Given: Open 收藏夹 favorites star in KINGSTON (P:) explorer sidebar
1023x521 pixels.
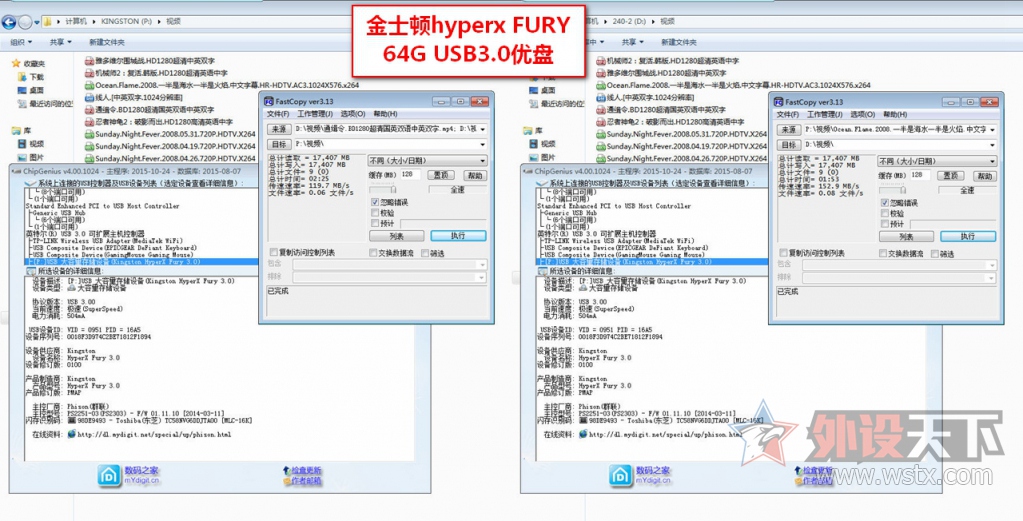Looking at the screenshot, I should [x=17, y=63].
